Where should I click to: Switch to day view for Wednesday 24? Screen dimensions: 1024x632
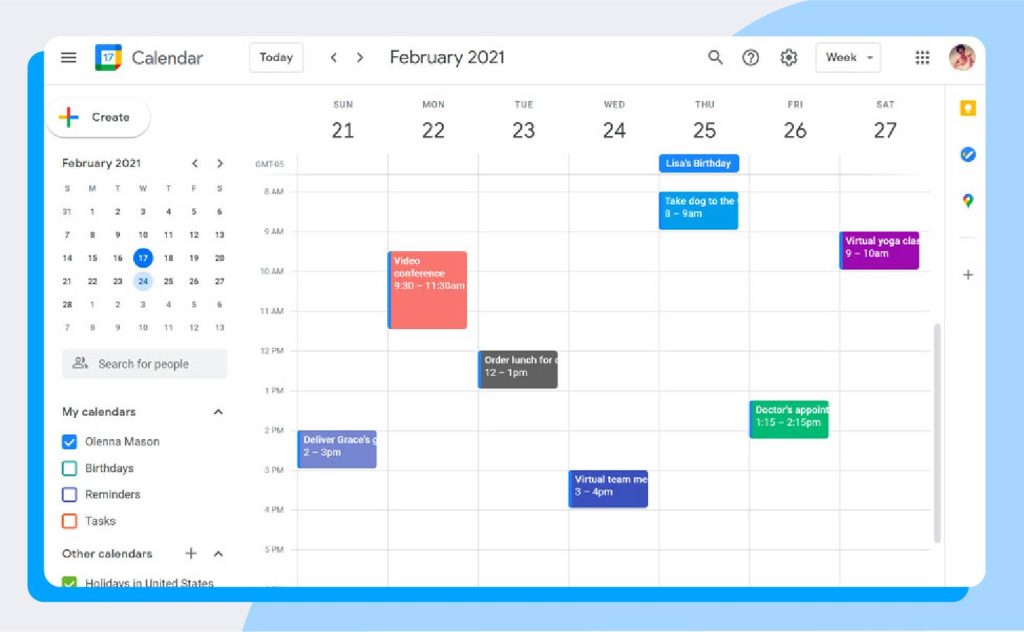613,129
